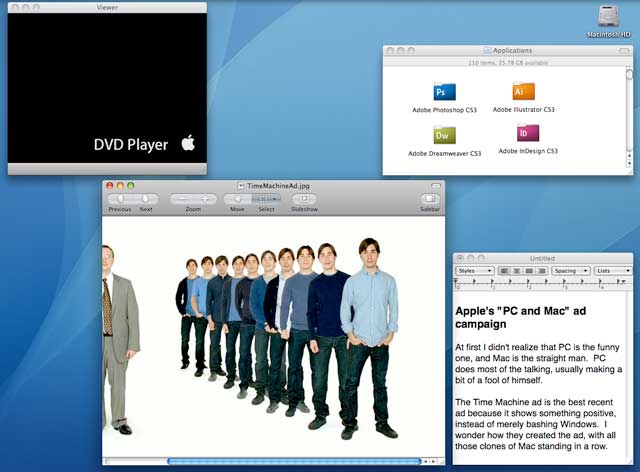The height and width of the screenshot is (472, 640).
Task: Click the paragraph starting "The Time Machine ad"
Action: pyautogui.click(x=536, y=424)
